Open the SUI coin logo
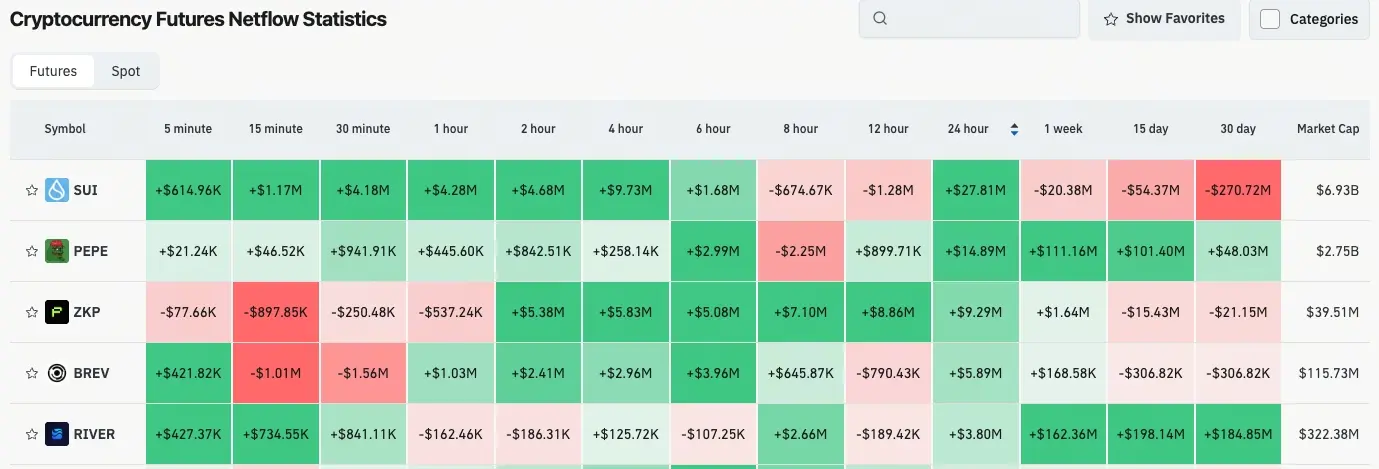This screenshot has height=469, width=1379. (x=57, y=190)
